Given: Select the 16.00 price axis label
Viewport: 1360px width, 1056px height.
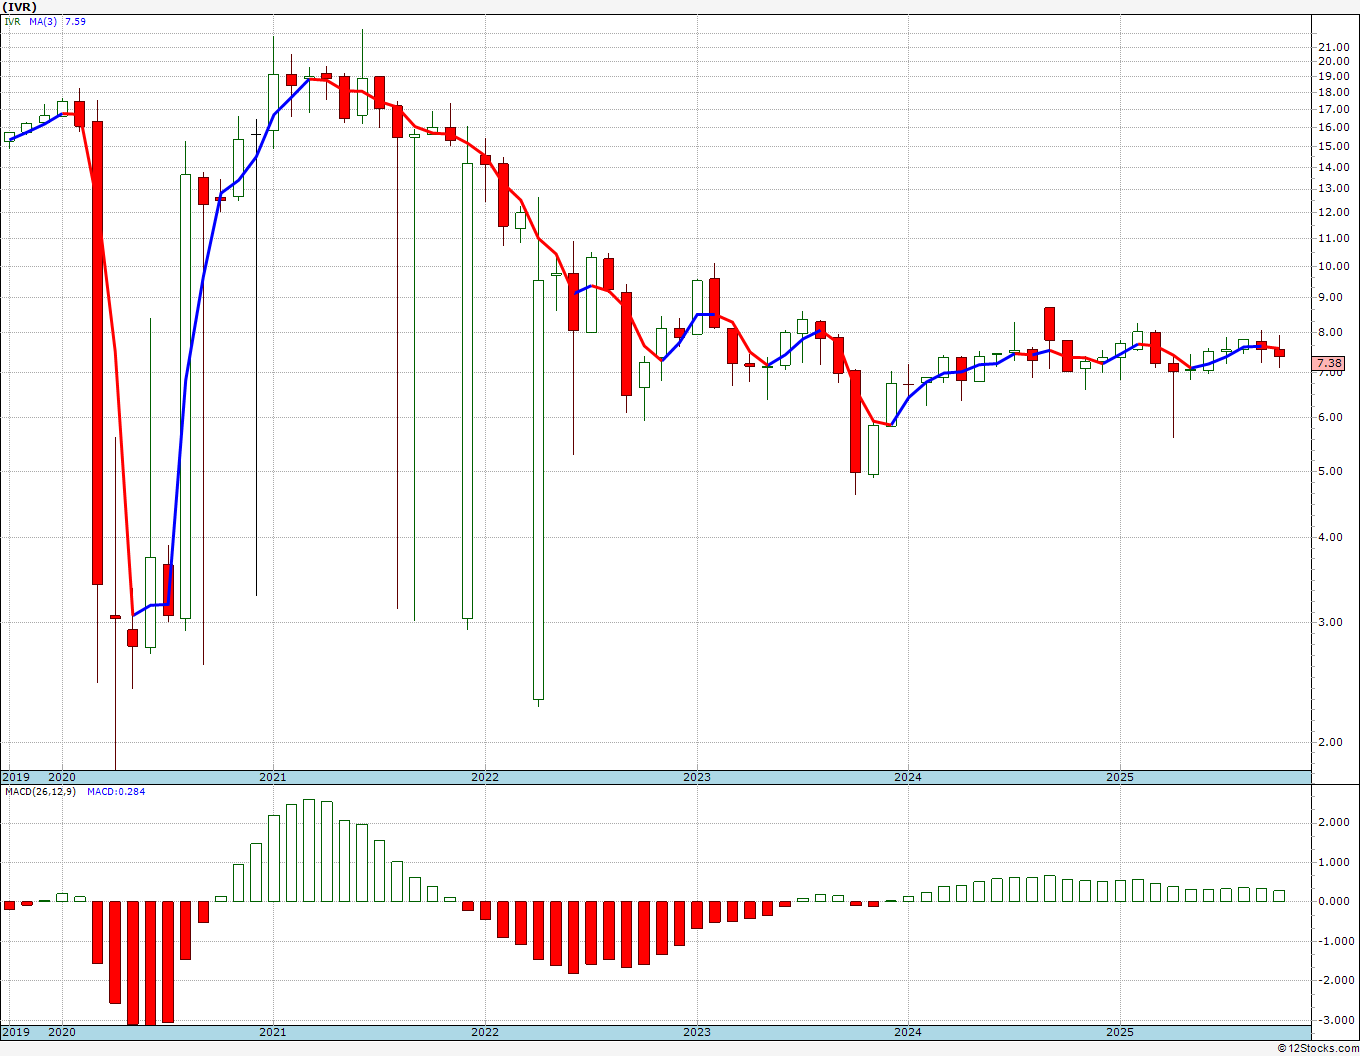Looking at the screenshot, I should click(1333, 127).
